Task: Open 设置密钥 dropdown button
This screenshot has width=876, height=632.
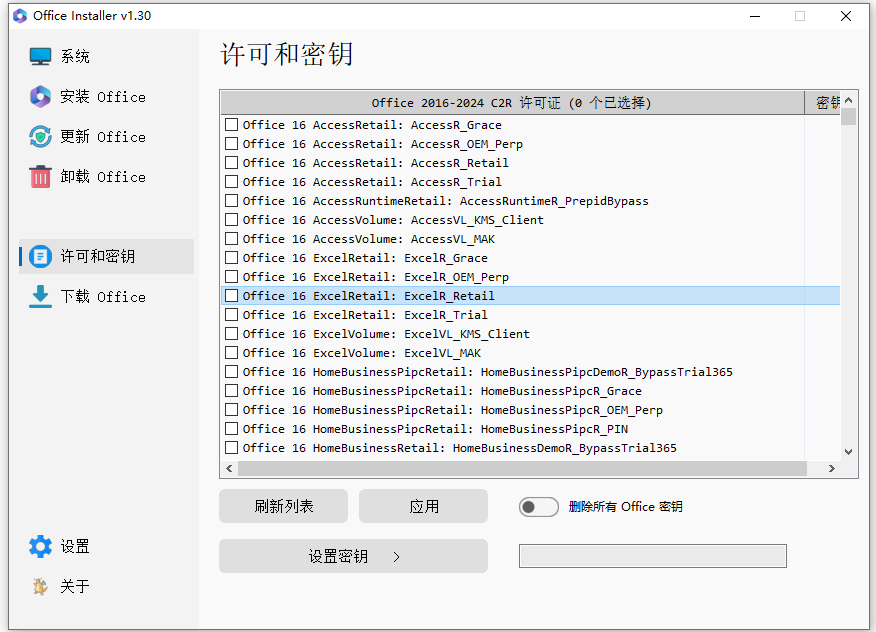Action: point(354,556)
